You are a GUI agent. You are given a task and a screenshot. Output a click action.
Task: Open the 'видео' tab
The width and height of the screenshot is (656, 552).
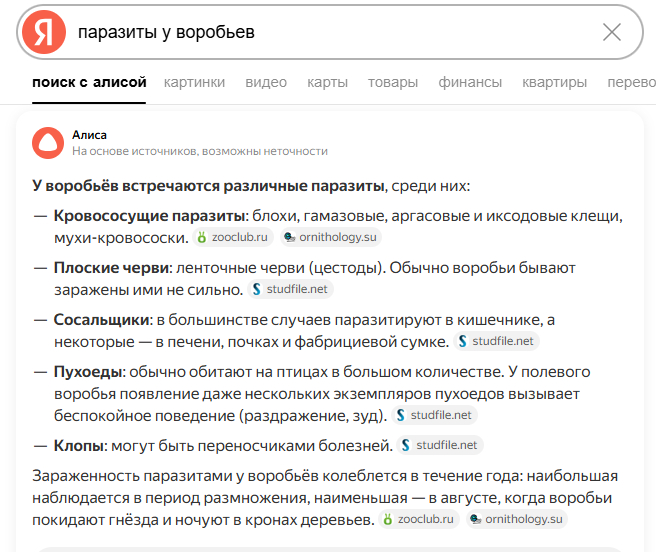pyautogui.click(x=266, y=82)
